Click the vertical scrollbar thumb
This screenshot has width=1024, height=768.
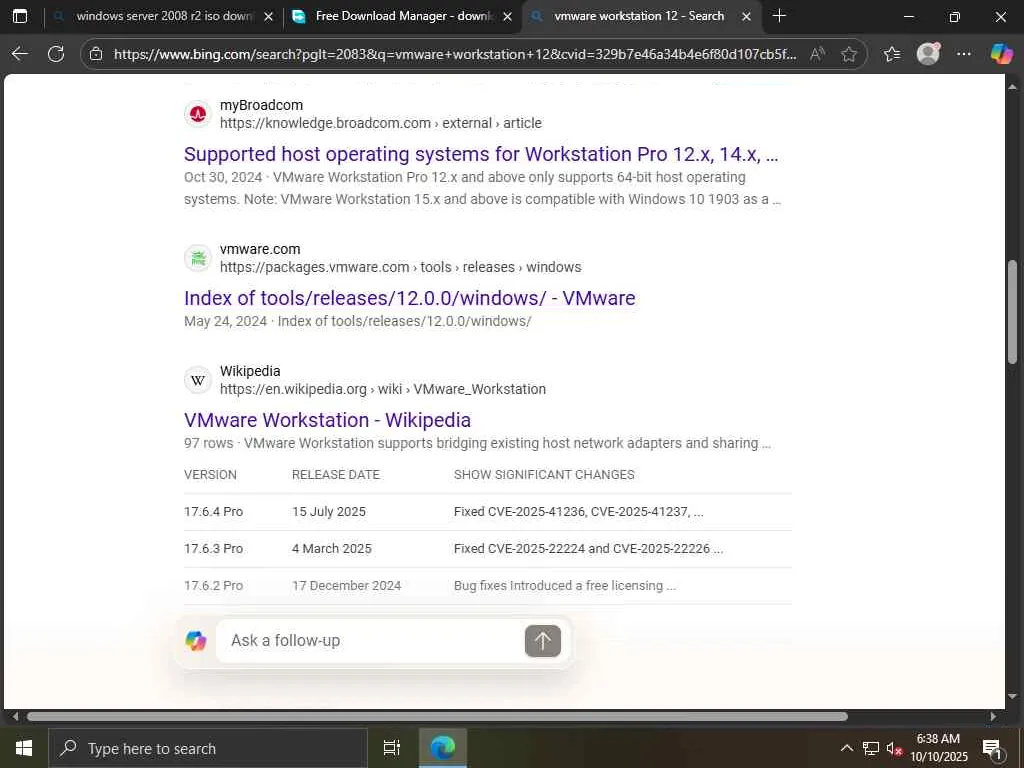1012,312
